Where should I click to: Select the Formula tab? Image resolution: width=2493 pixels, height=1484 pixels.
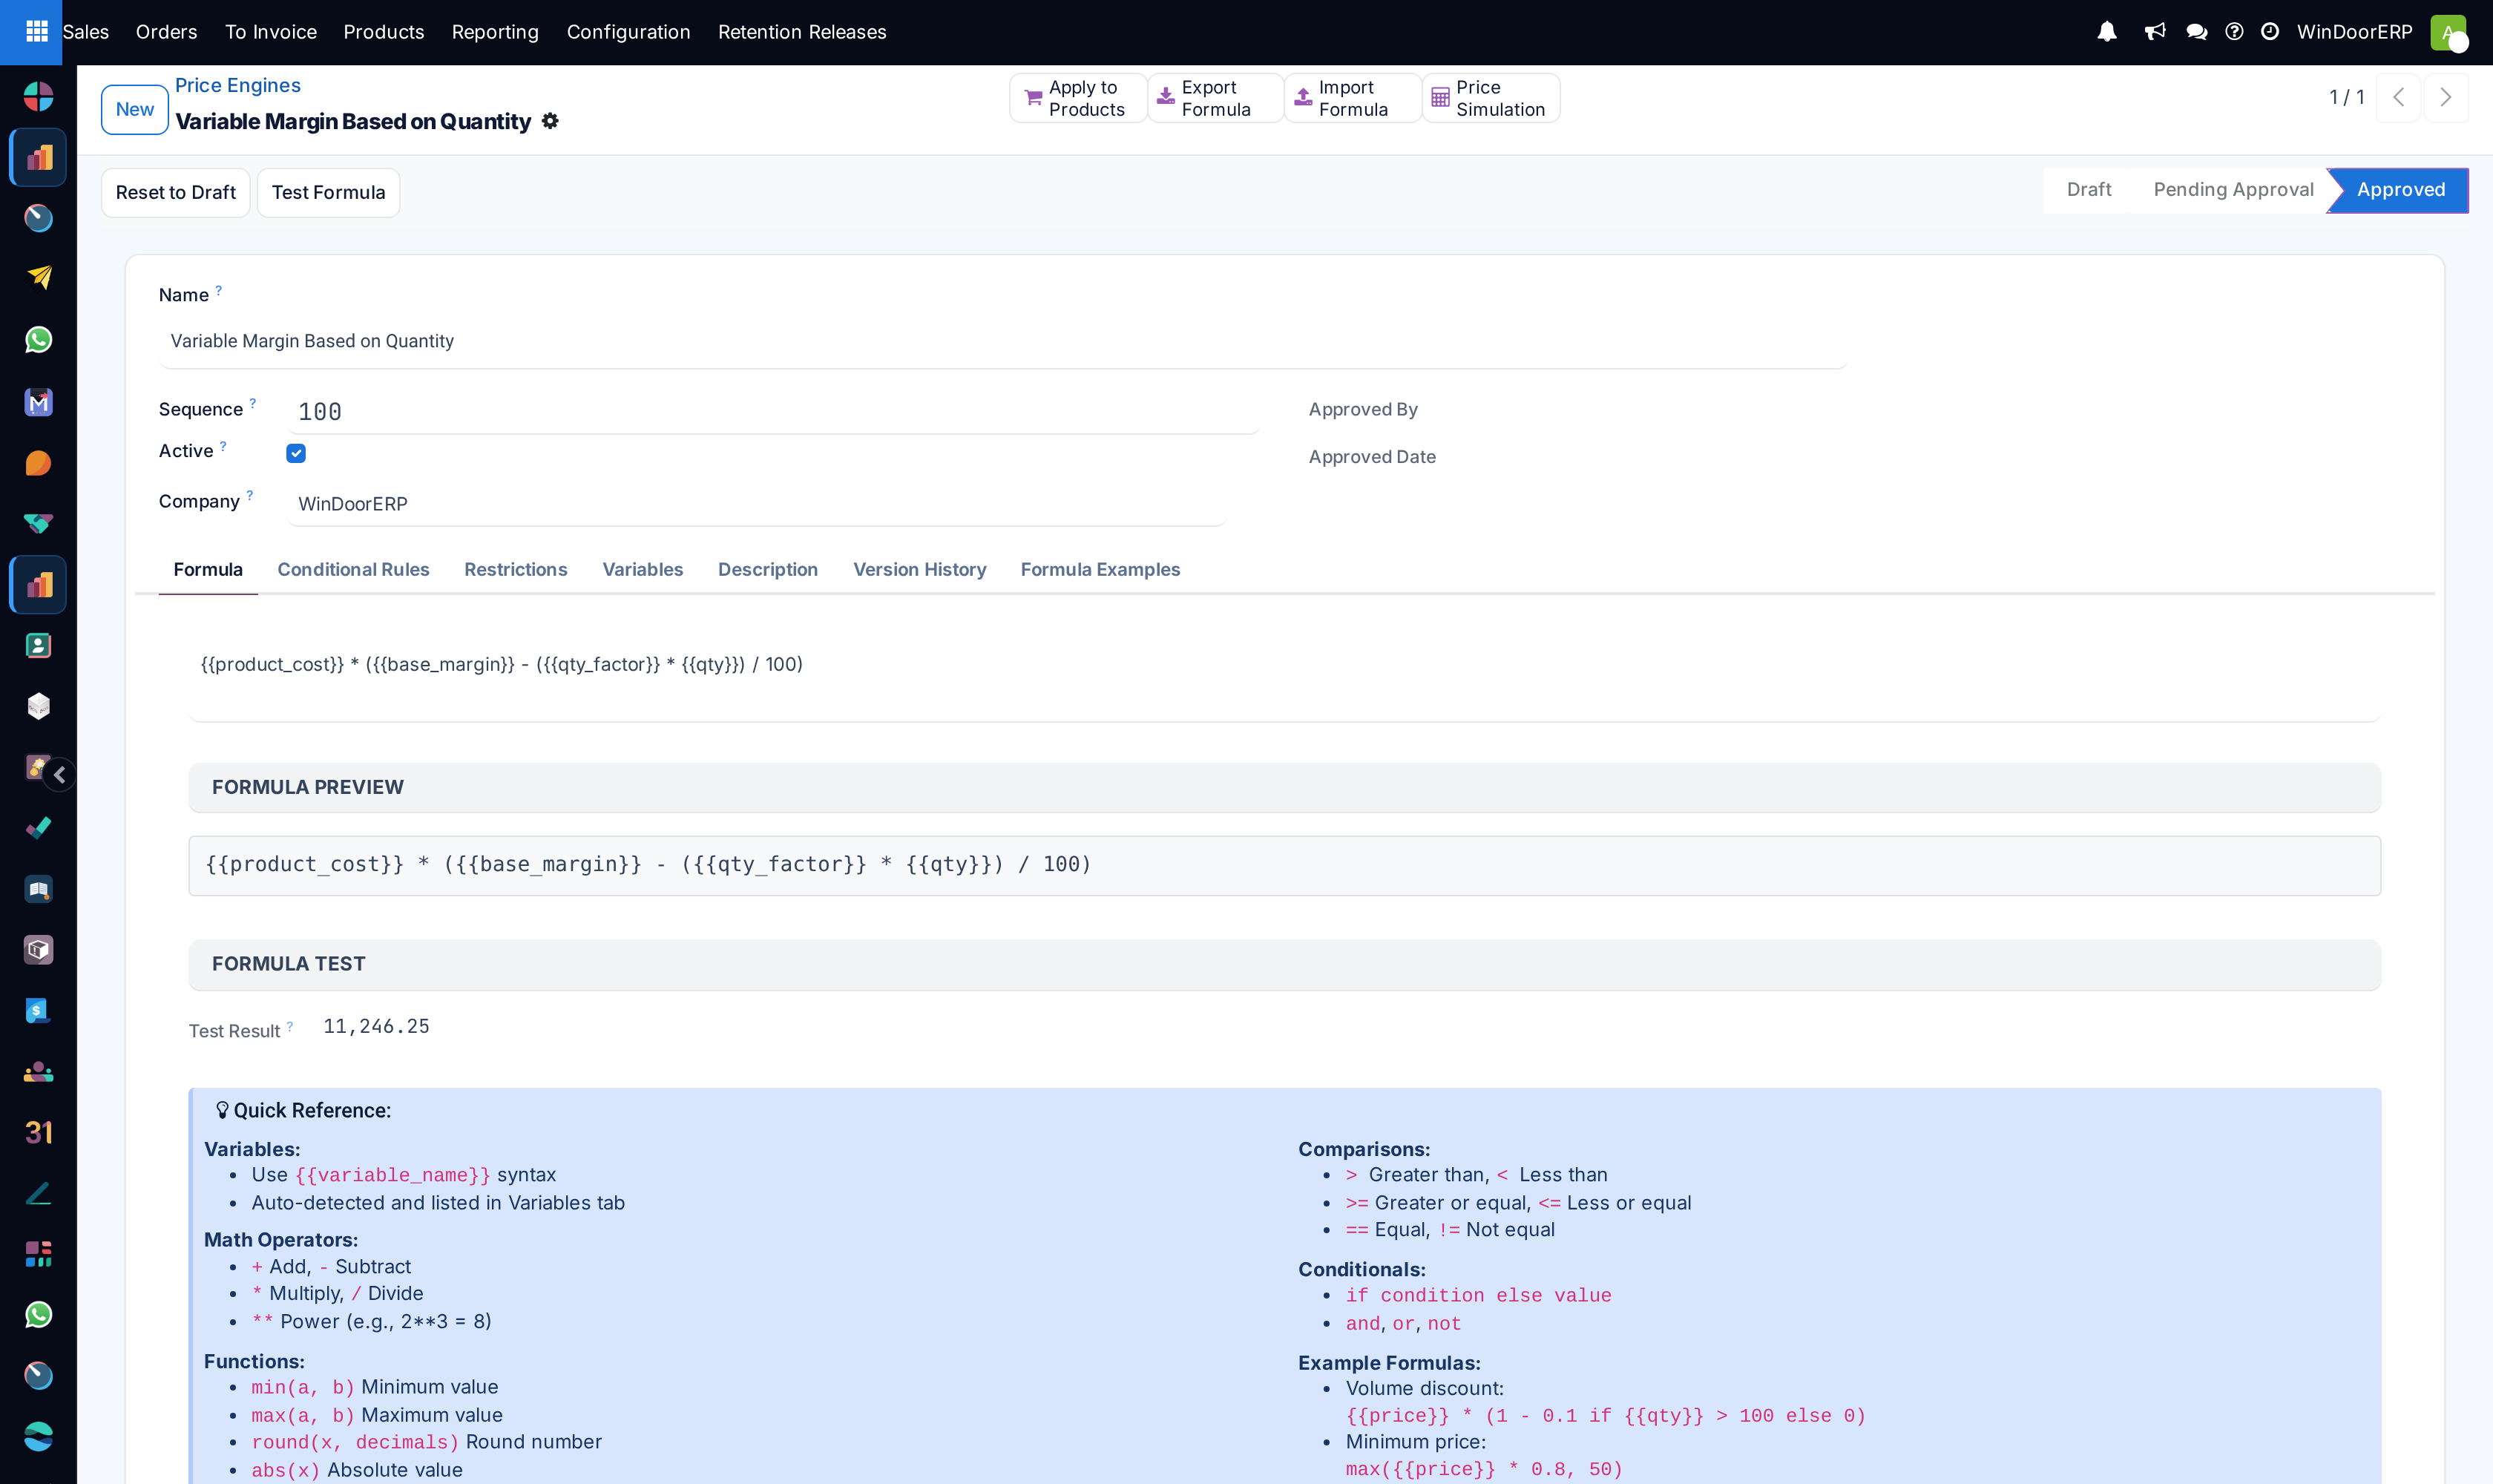coord(208,569)
